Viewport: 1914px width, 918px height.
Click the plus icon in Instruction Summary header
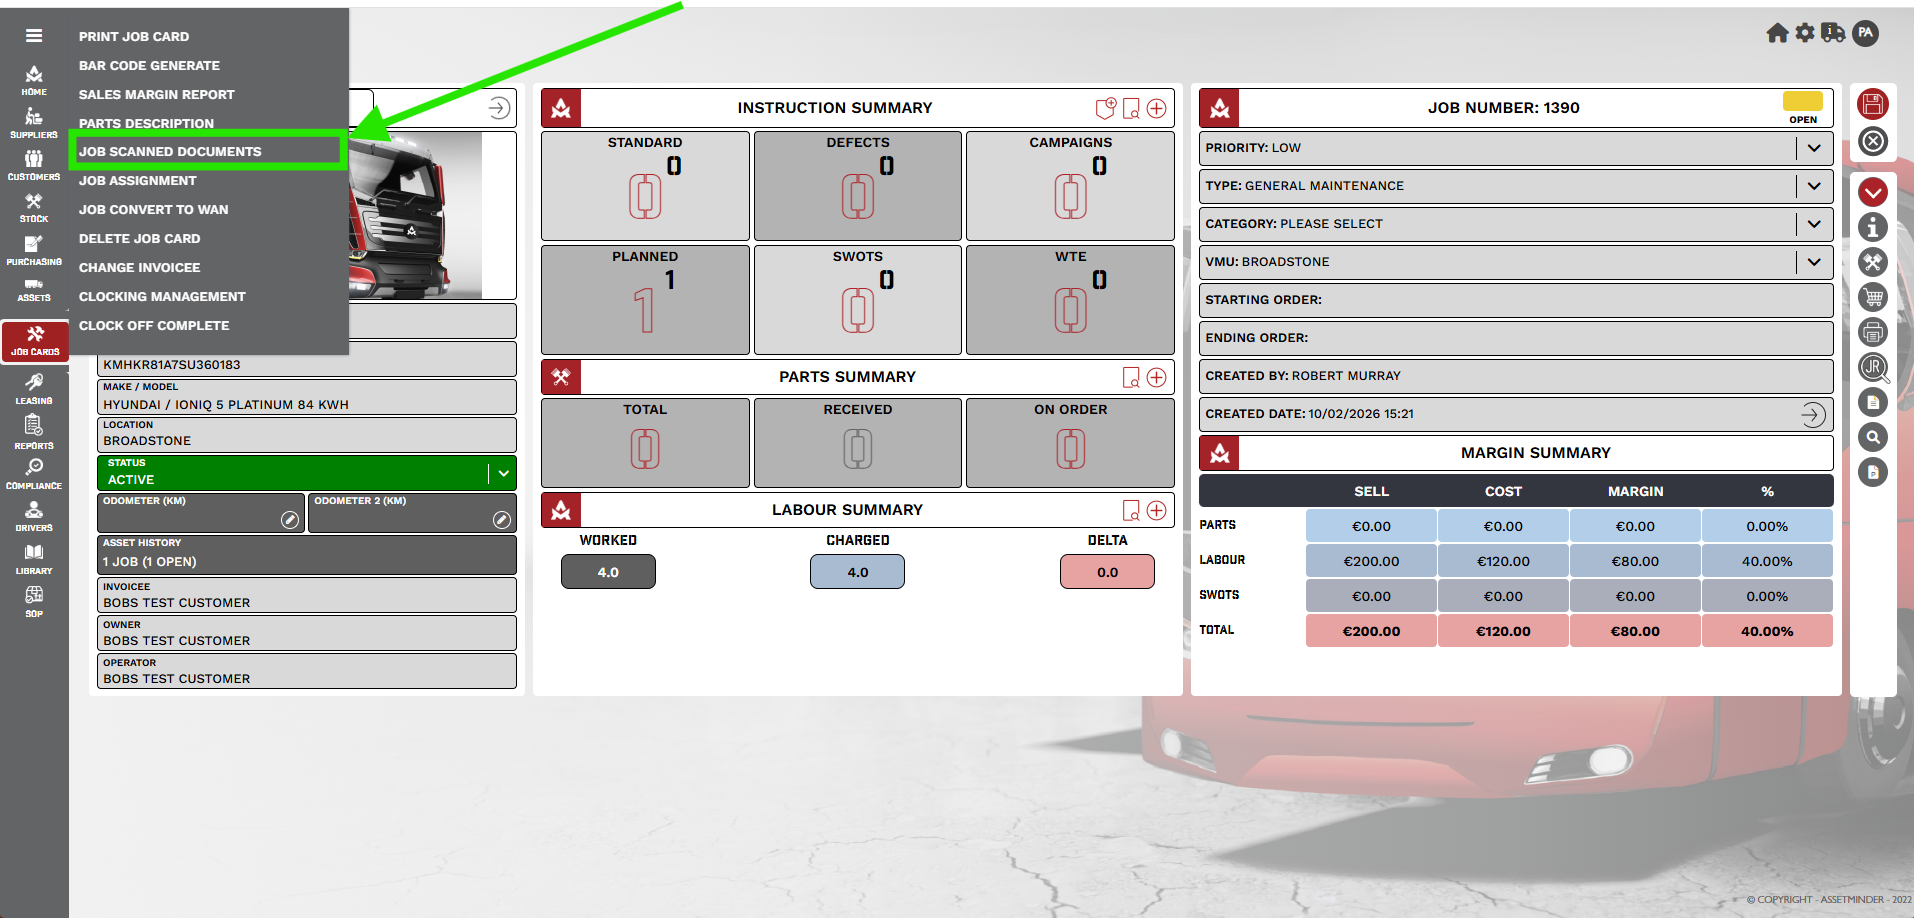1156,108
